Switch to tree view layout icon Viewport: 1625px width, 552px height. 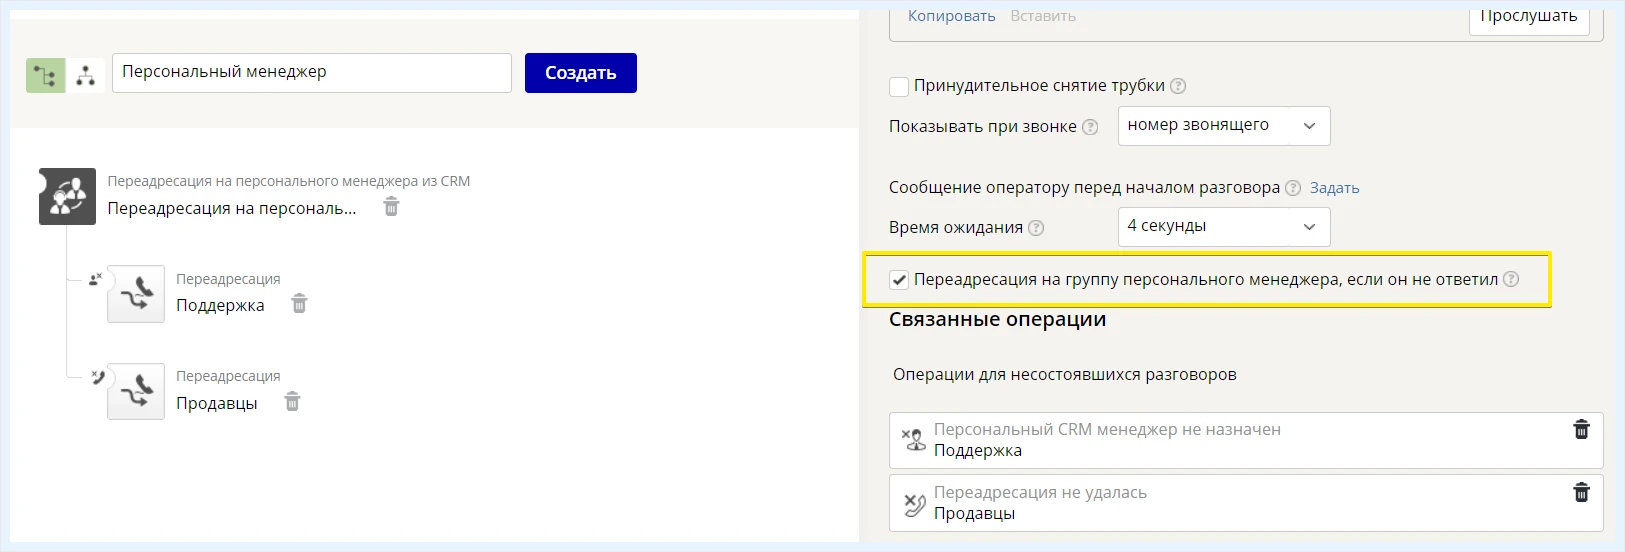(45, 75)
